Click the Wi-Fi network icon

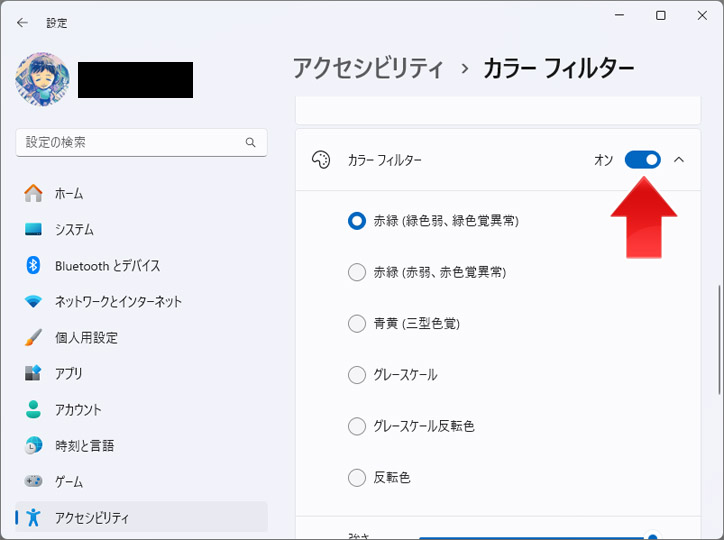(x=33, y=301)
